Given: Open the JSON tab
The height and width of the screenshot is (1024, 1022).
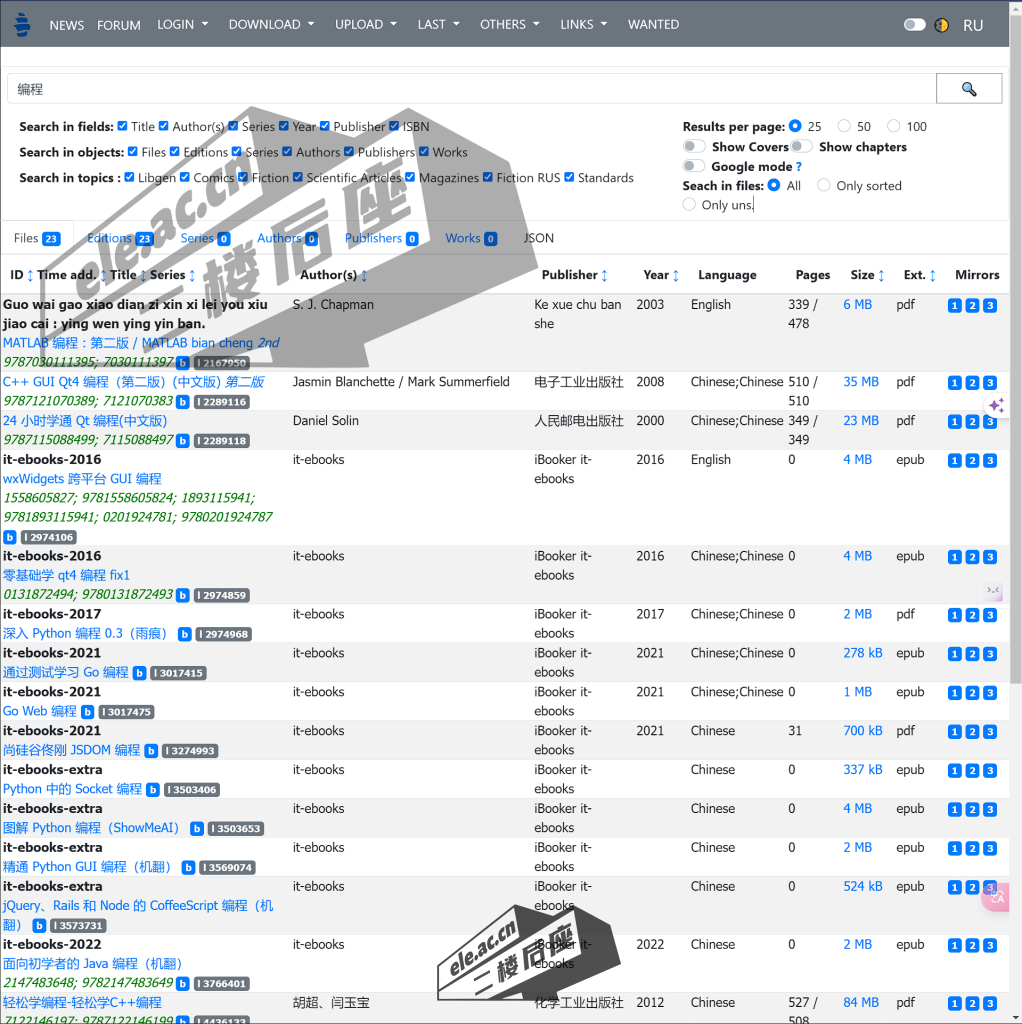Looking at the screenshot, I should tap(538, 238).
